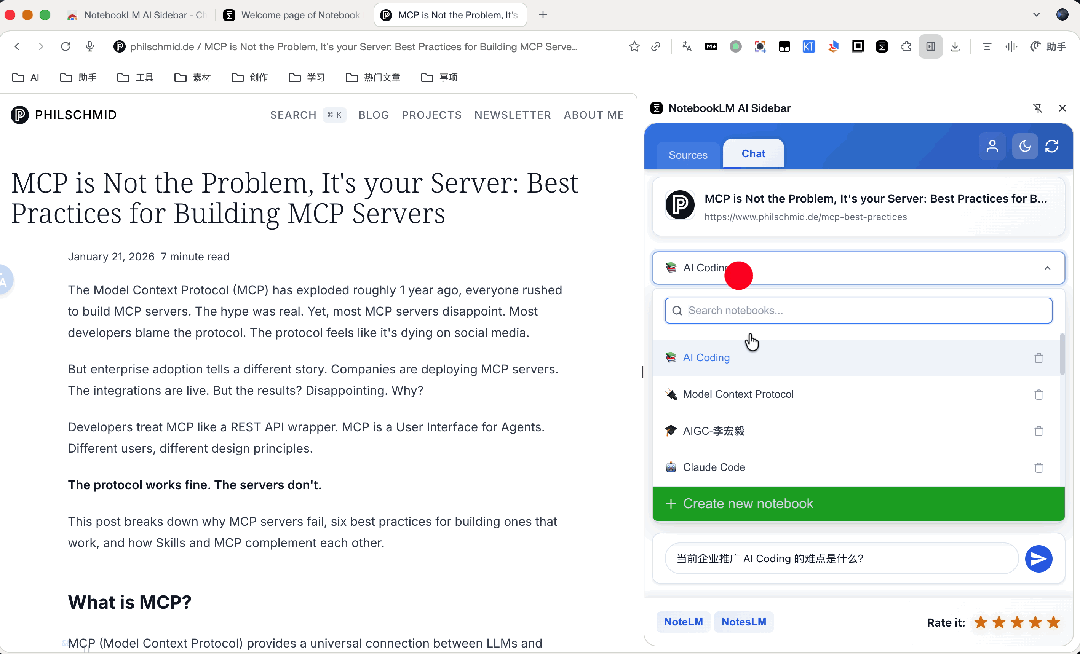Open the 热门文章 bookmarks folder
This screenshot has width=1080, height=654.
tap(373, 77)
